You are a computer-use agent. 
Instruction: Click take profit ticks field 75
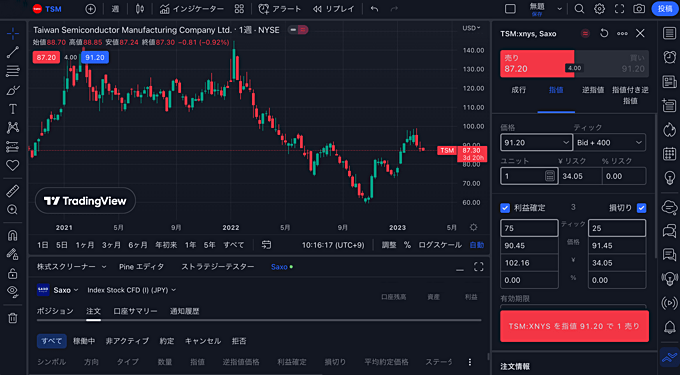point(529,228)
